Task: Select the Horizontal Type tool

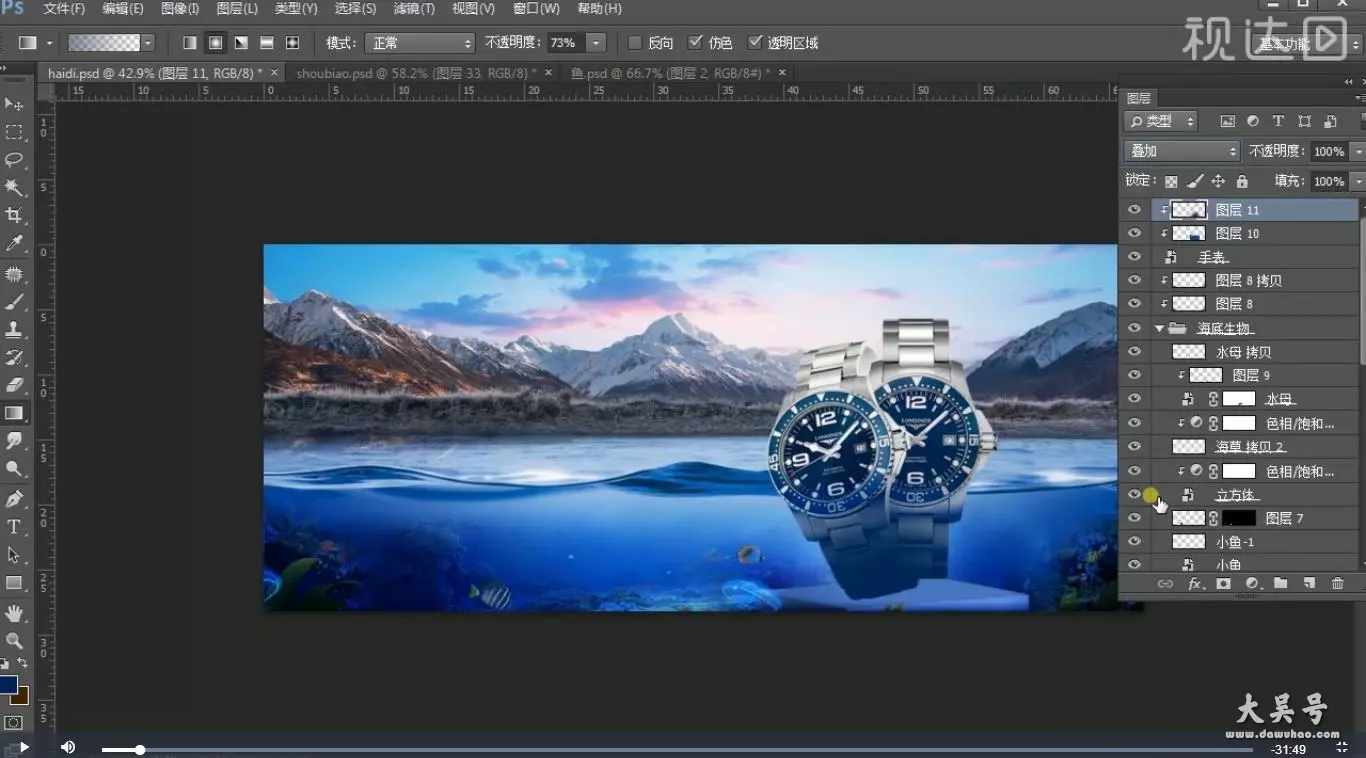Action: point(14,527)
